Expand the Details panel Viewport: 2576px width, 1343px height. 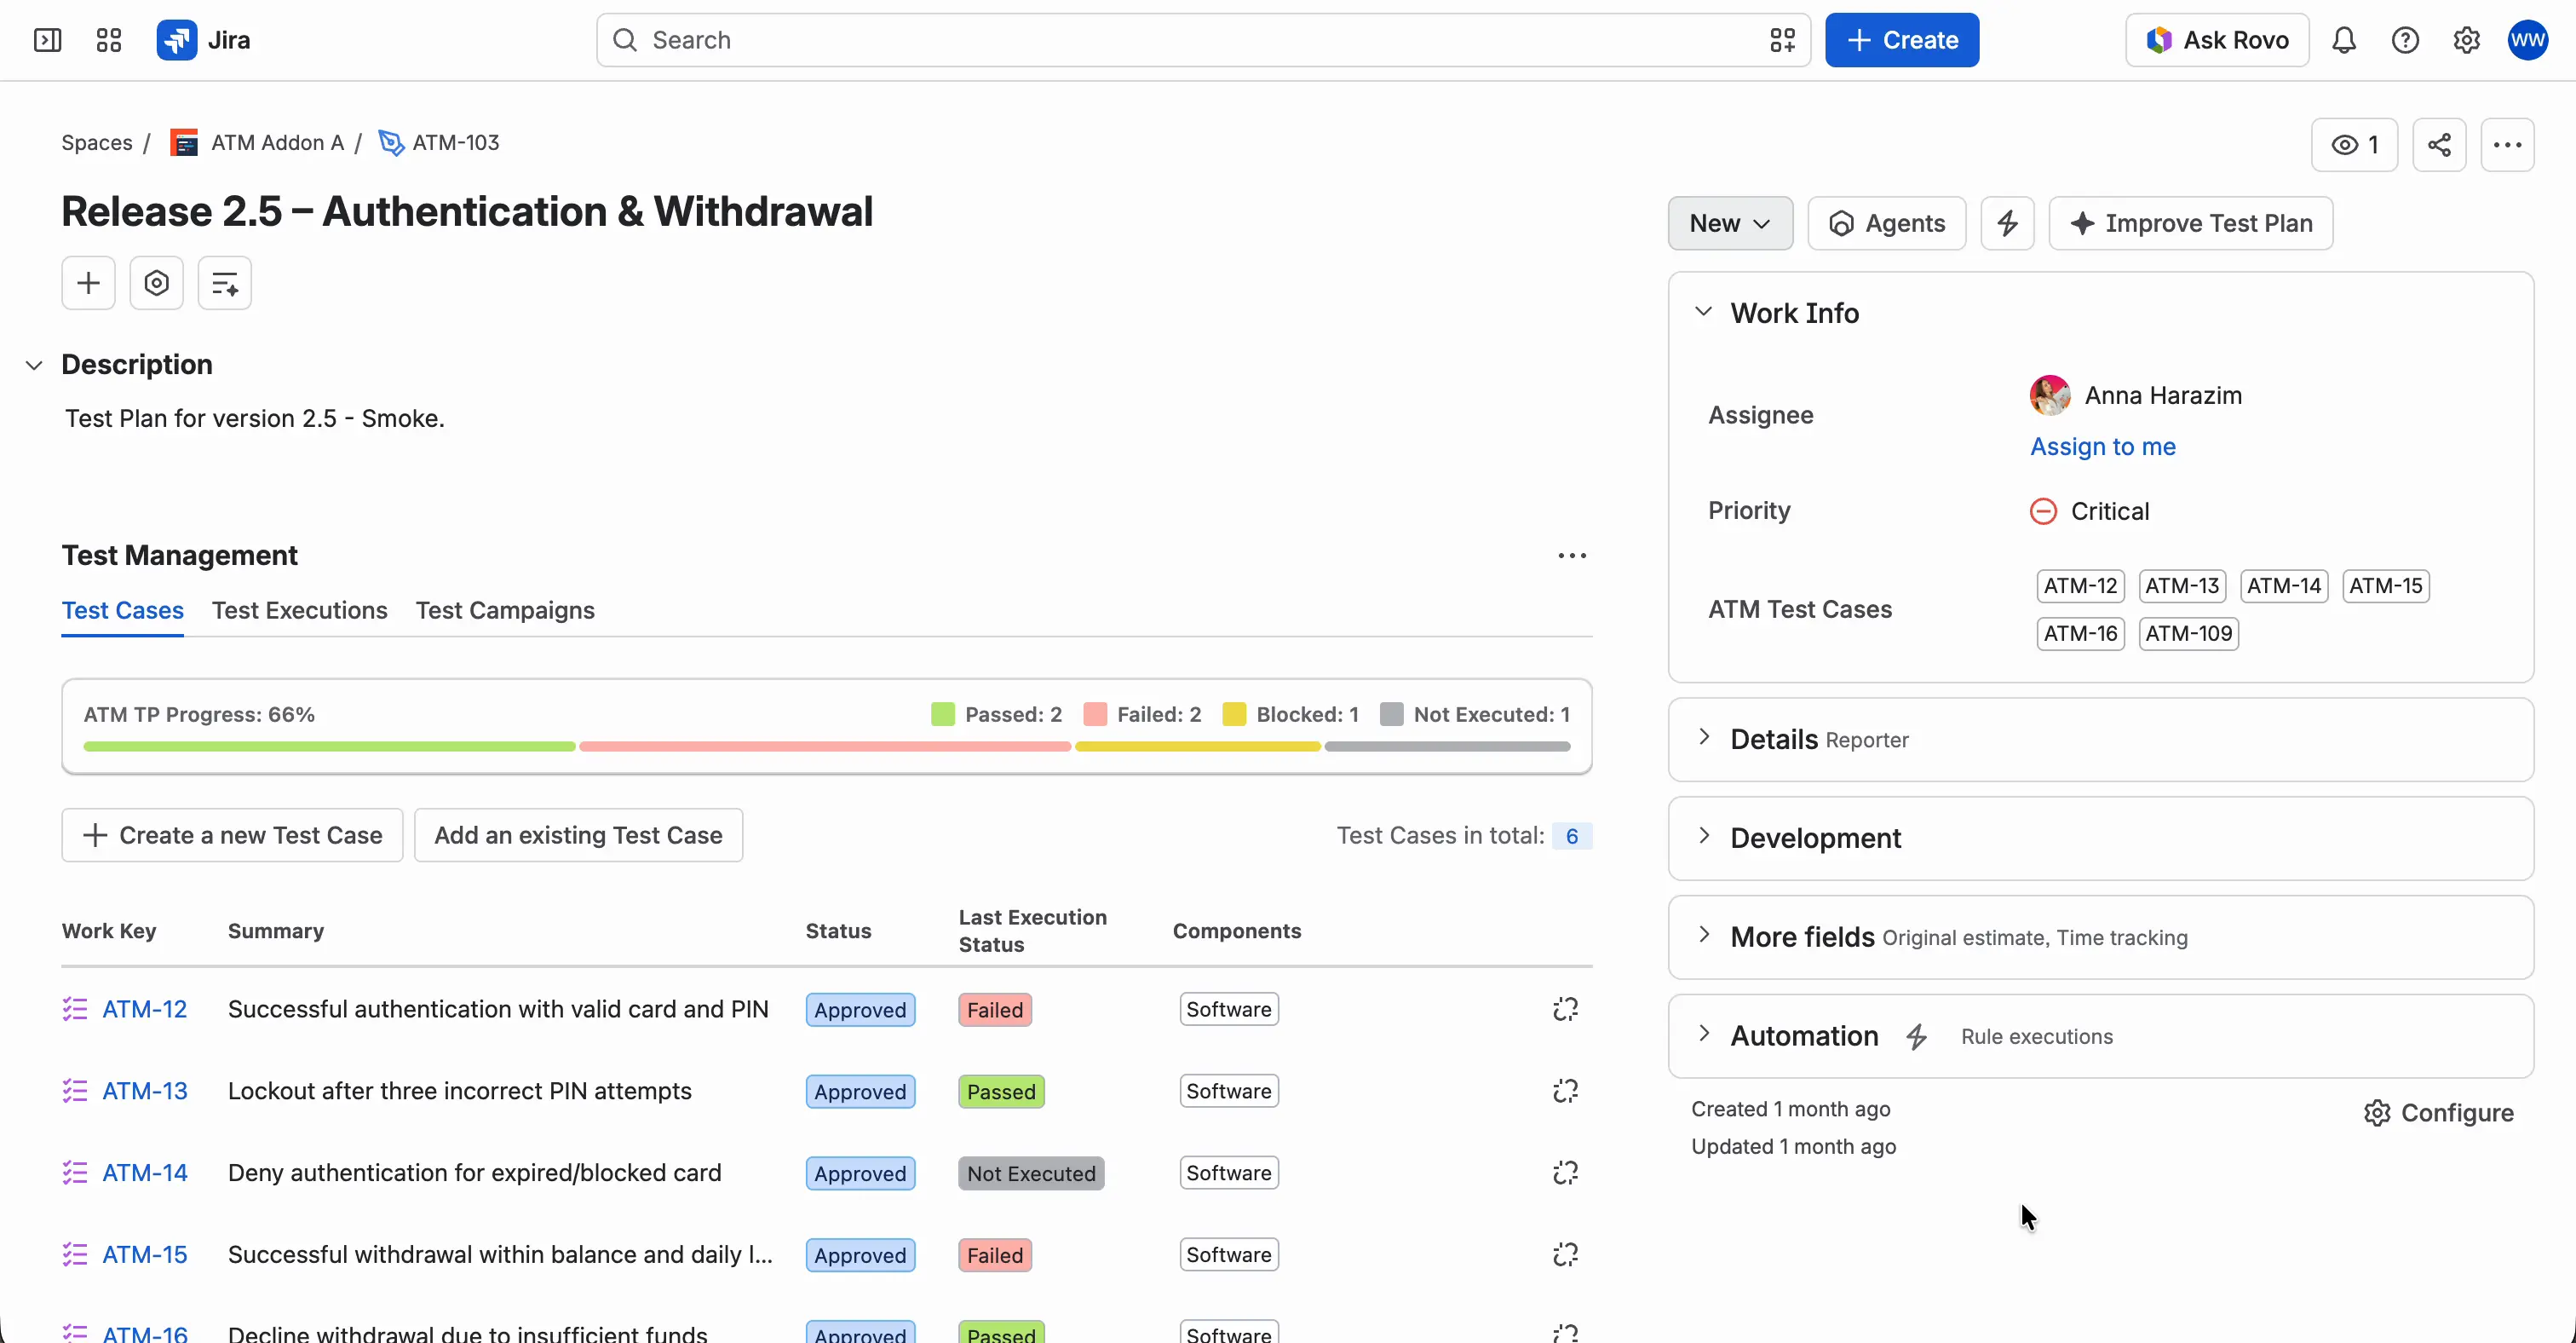(x=1703, y=738)
